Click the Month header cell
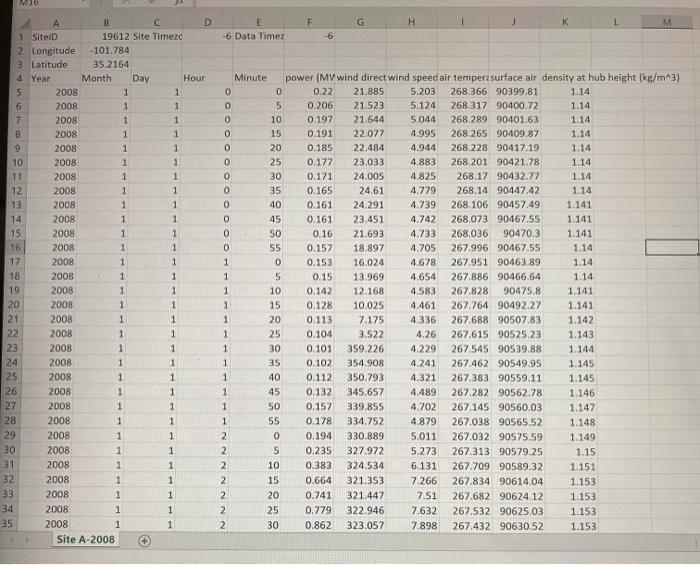This screenshot has height=565, width=700. tap(104, 79)
